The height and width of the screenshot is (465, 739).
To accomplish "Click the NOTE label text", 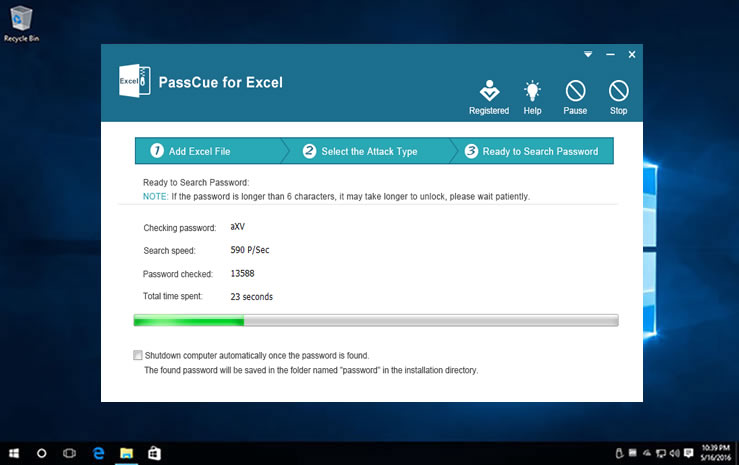I will 155,196.
